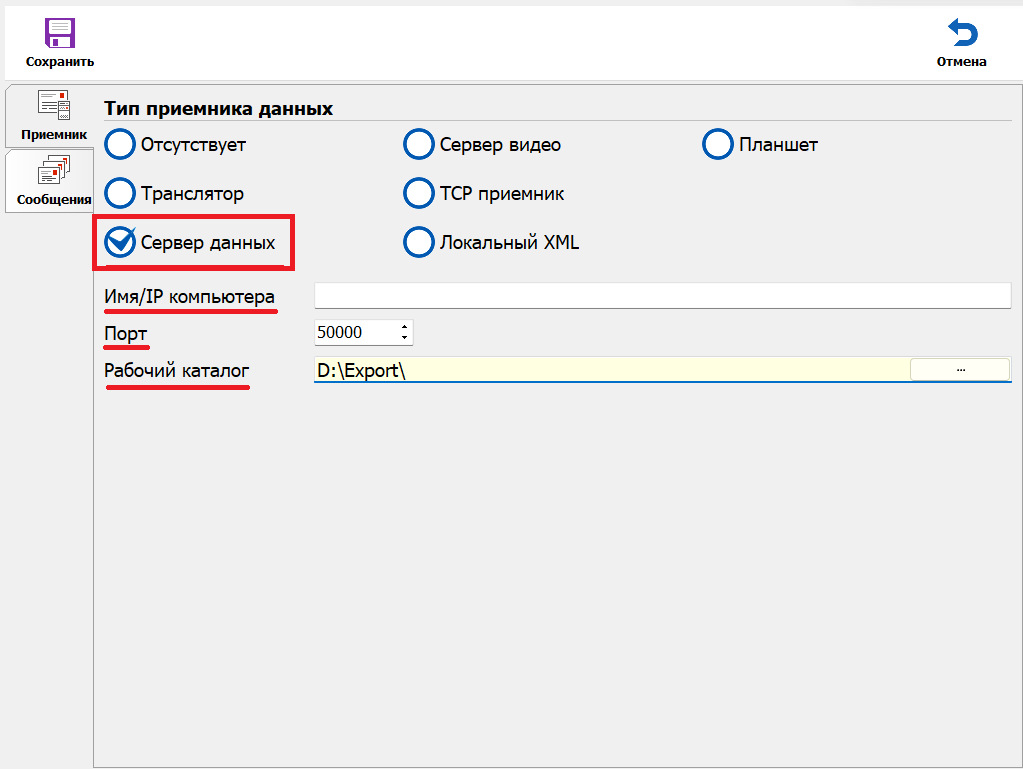Select the Планшет radio button
The image size is (1023, 769).
718,145
